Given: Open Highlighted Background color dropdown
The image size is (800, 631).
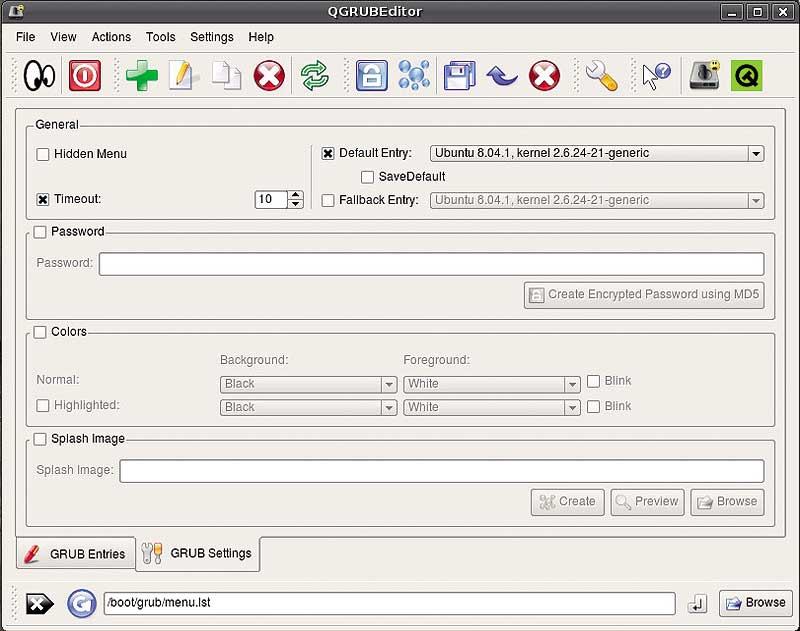Looking at the screenshot, I should point(309,408).
